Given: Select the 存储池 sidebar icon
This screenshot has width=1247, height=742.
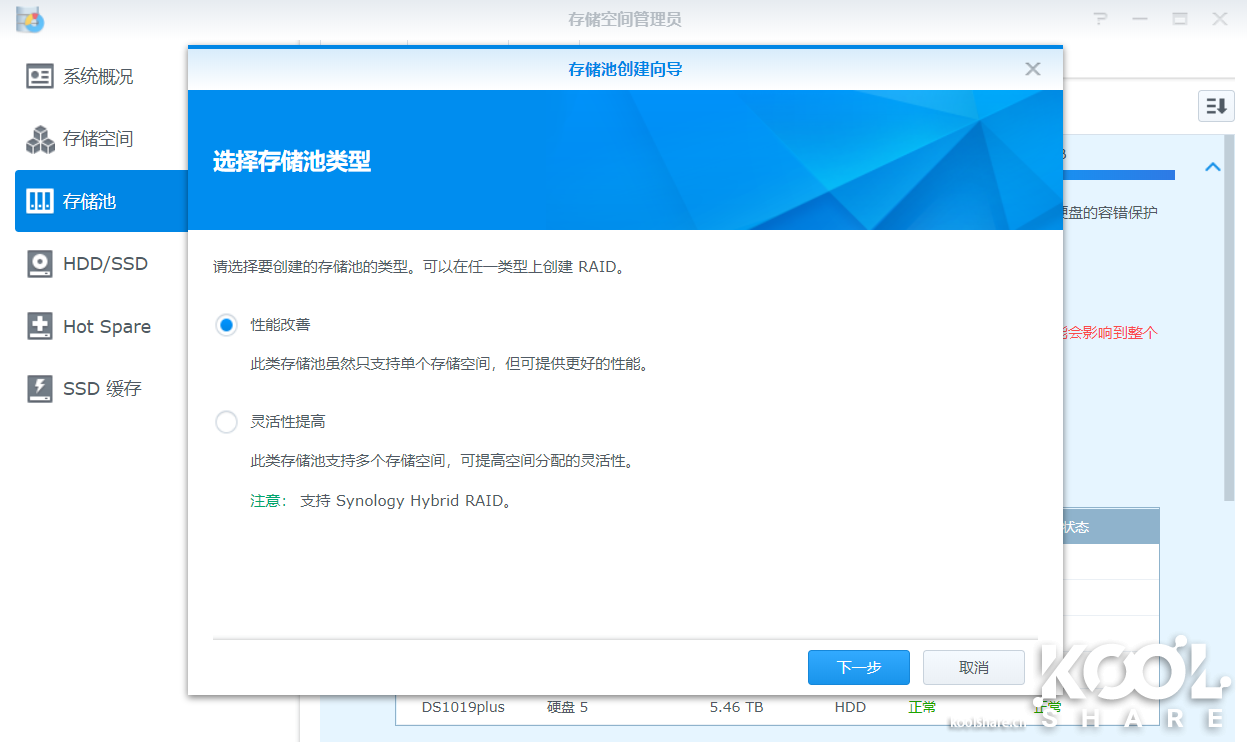Looking at the screenshot, I should pos(40,201).
